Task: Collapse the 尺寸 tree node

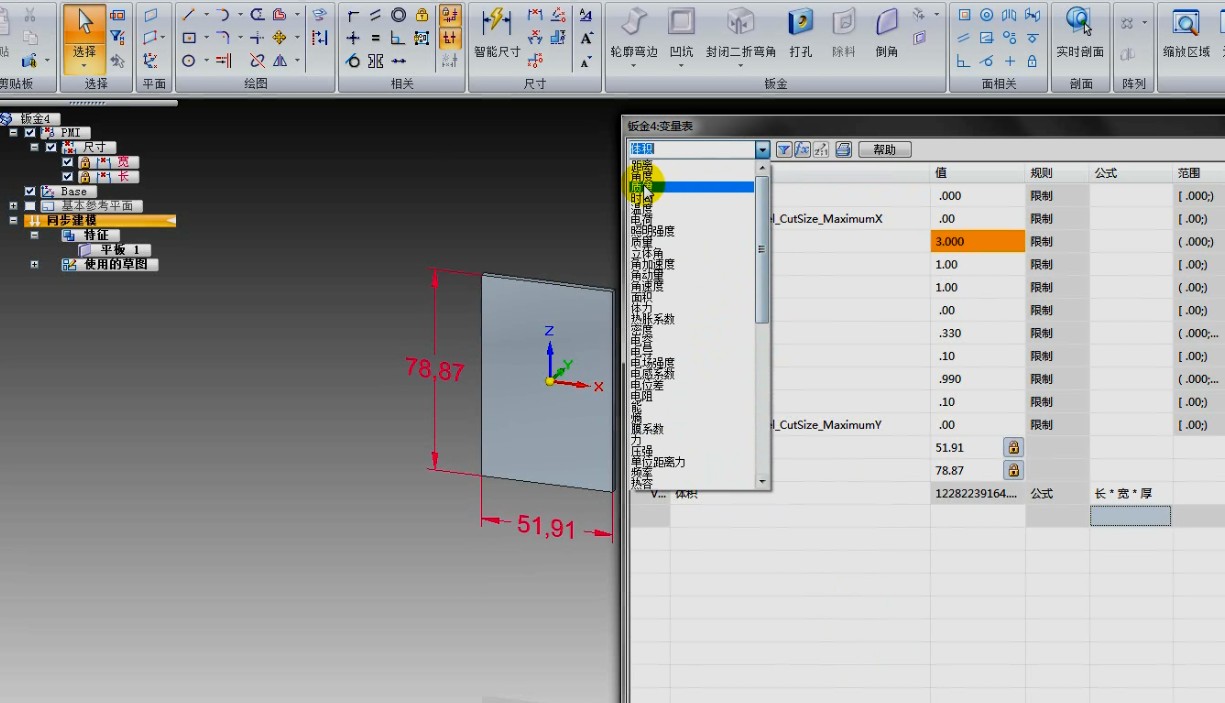Action: 34,147
